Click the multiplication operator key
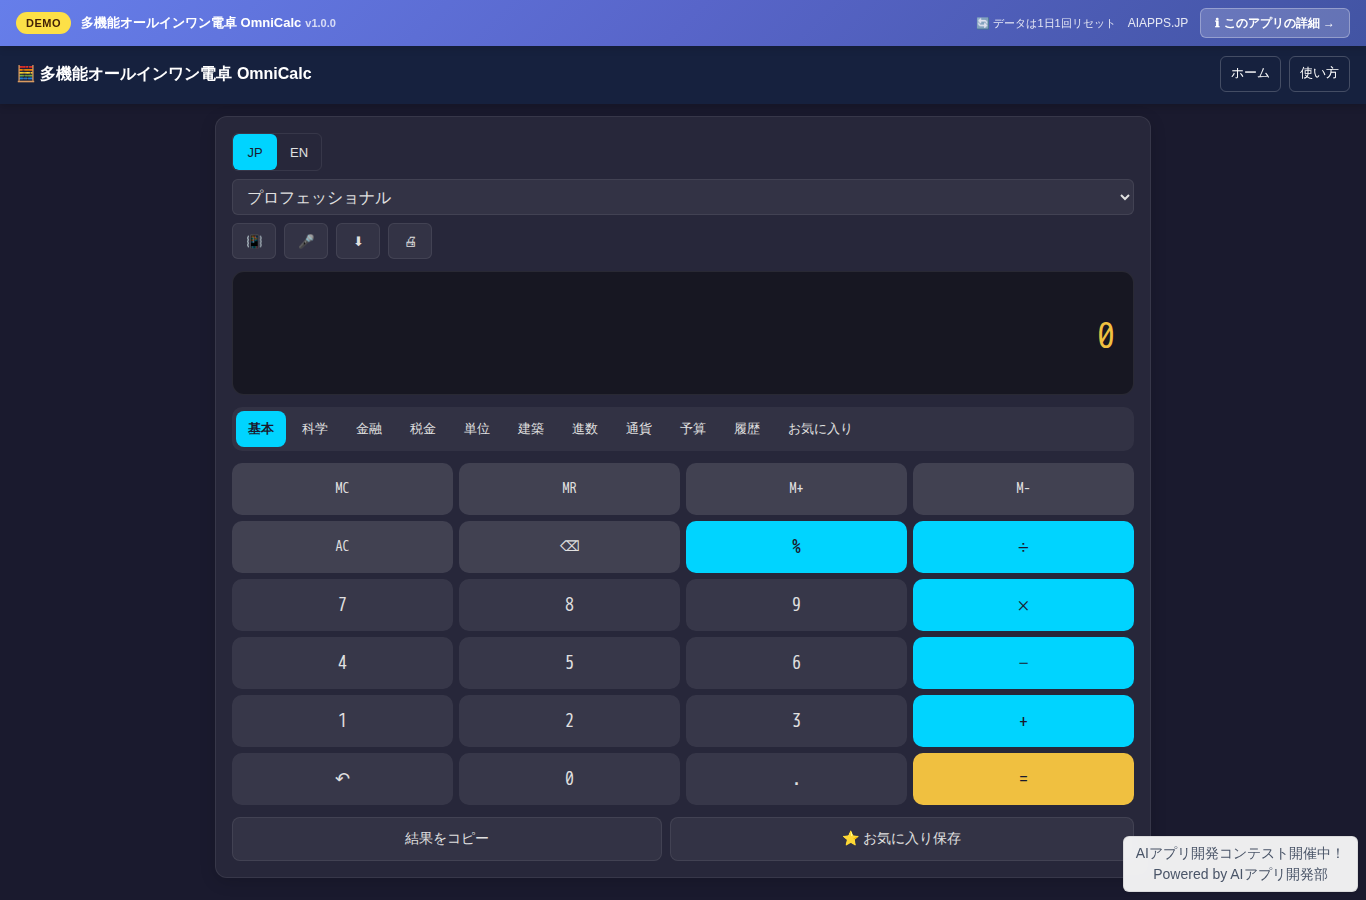Viewport: 1366px width, 900px height. pyautogui.click(x=1023, y=605)
